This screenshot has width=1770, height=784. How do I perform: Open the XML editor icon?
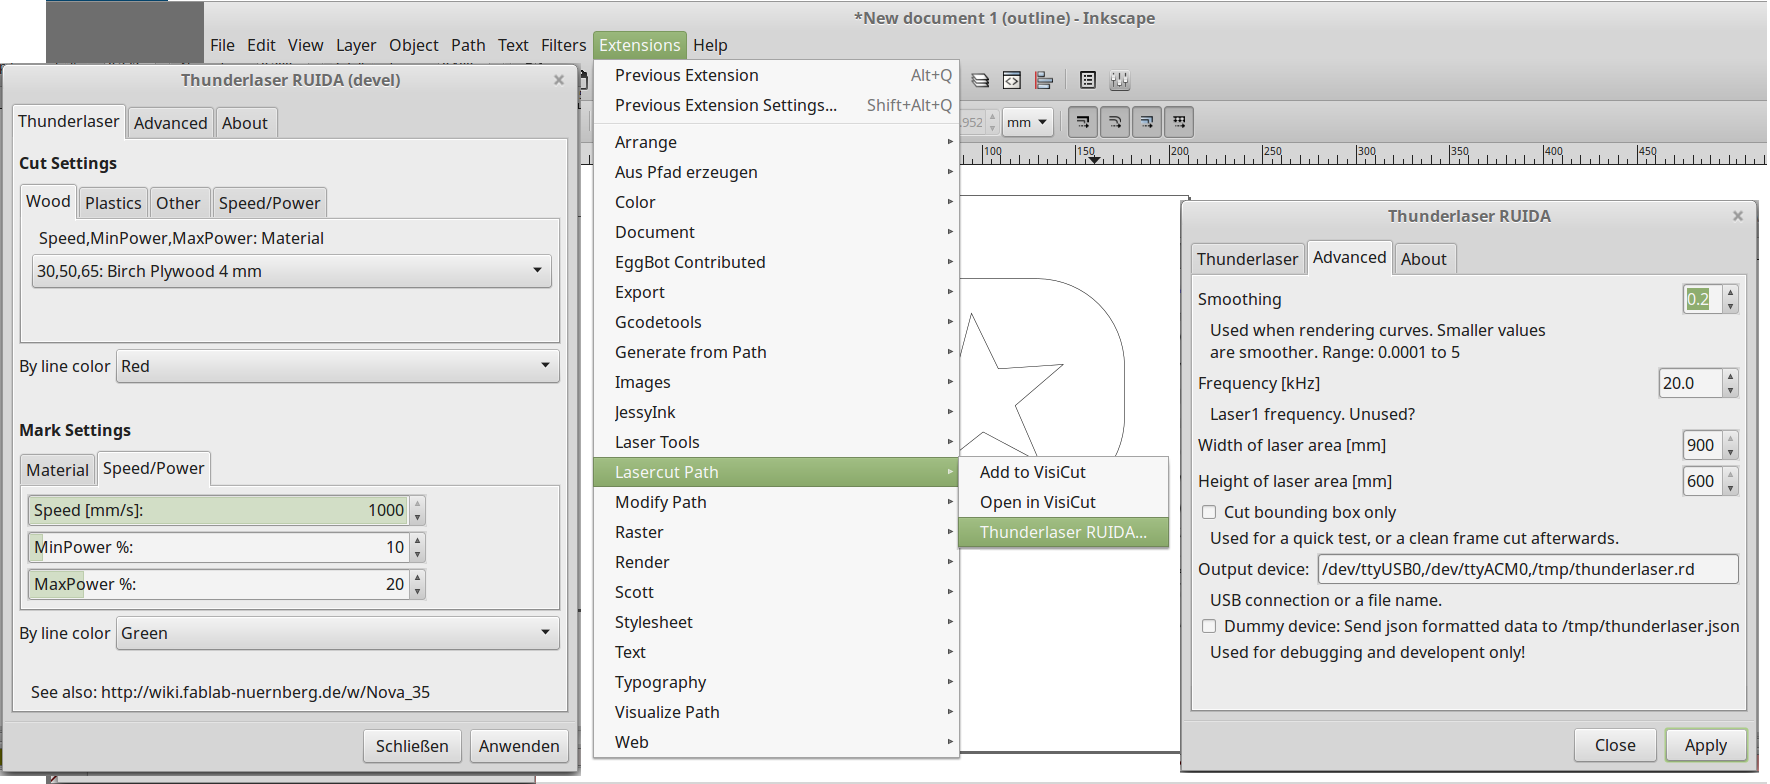point(1012,80)
